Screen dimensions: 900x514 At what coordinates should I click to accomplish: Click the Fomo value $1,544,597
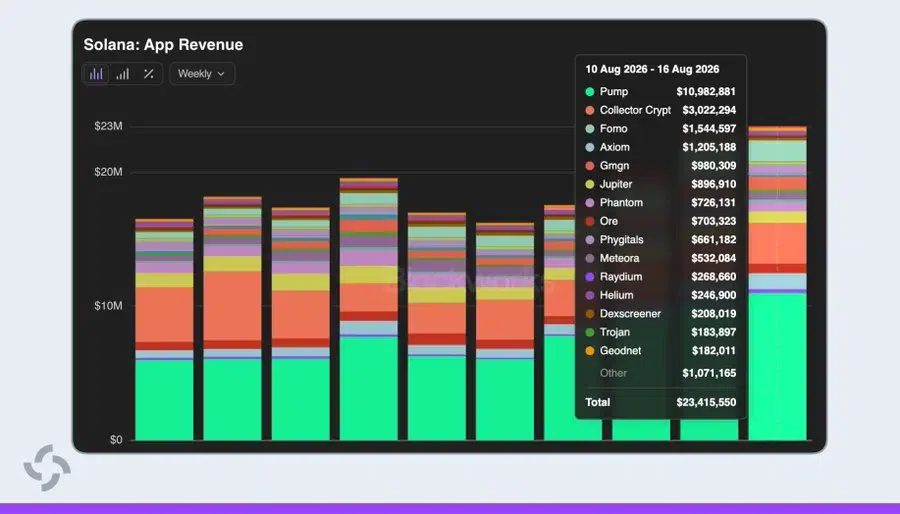point(709,128)
